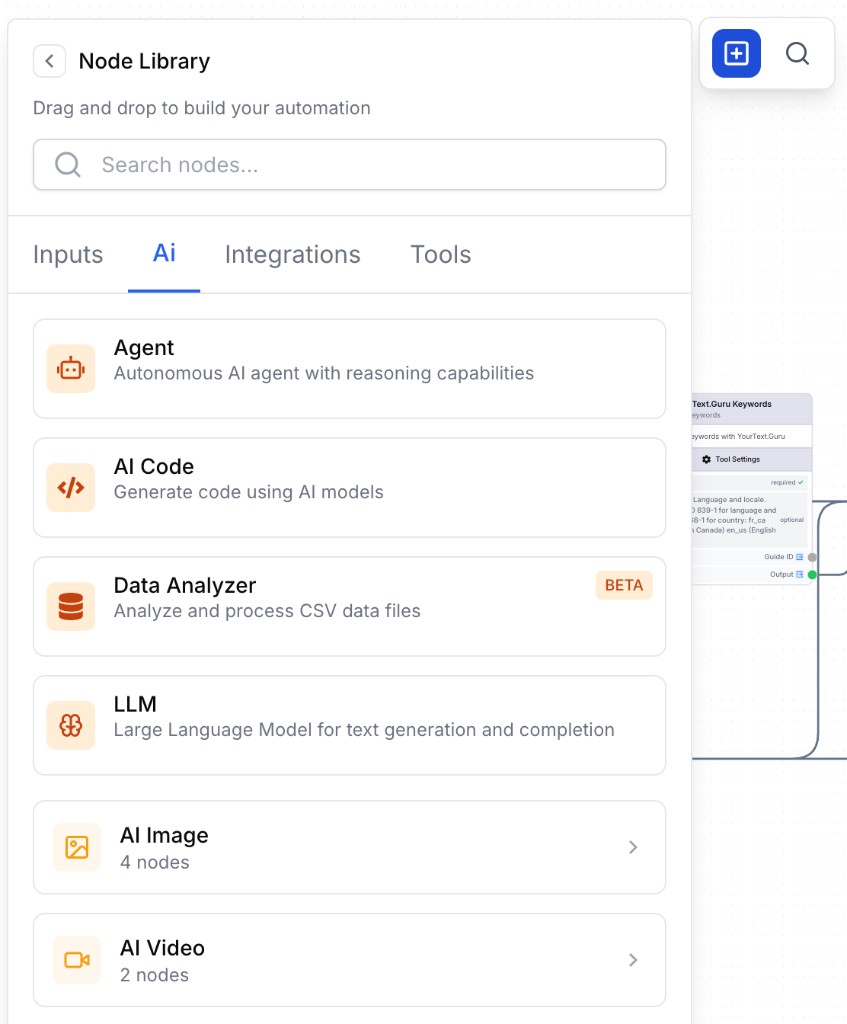Screen dimensions: 847x1024
Task: Focus the Search nodes input field
Action: (349, 165)
